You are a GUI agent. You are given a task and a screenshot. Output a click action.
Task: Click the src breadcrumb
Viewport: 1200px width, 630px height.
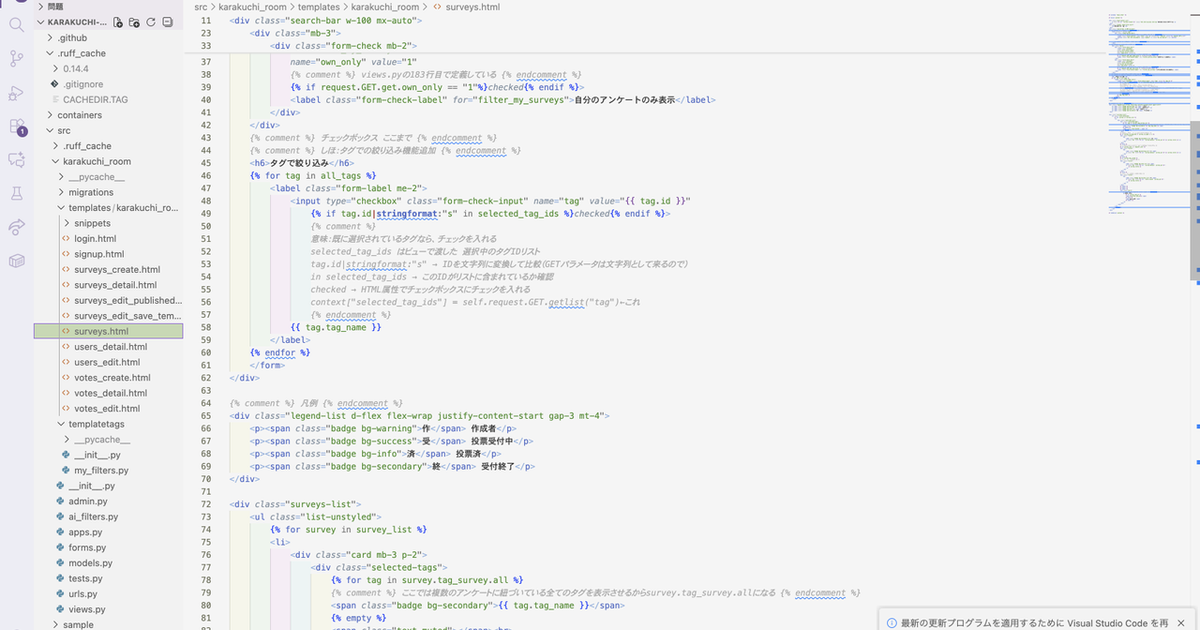point(201,7)
